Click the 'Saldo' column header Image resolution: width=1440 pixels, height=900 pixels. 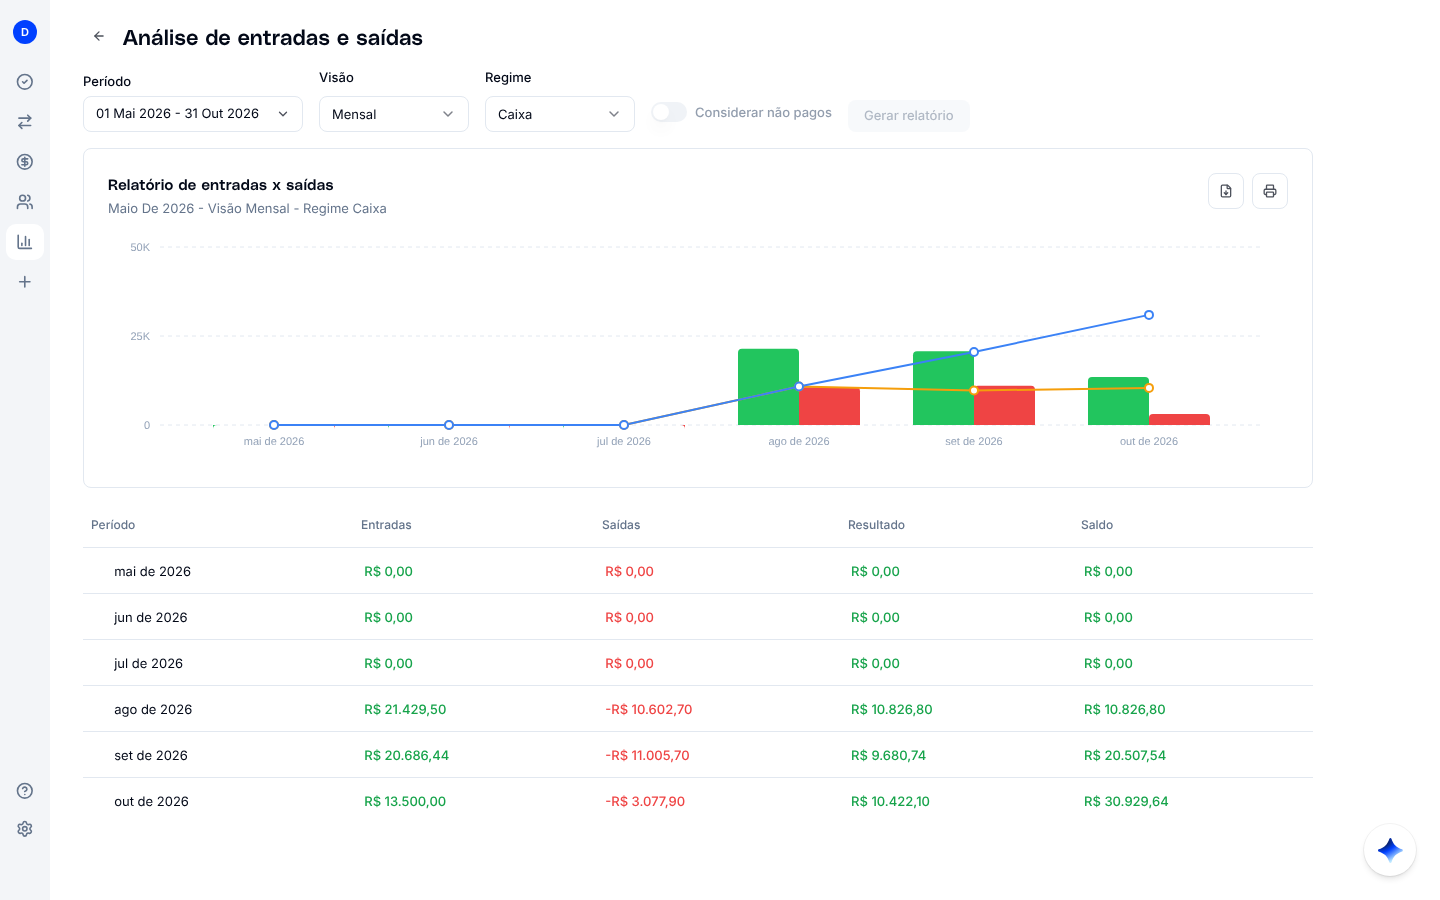tap(1097, 525)
